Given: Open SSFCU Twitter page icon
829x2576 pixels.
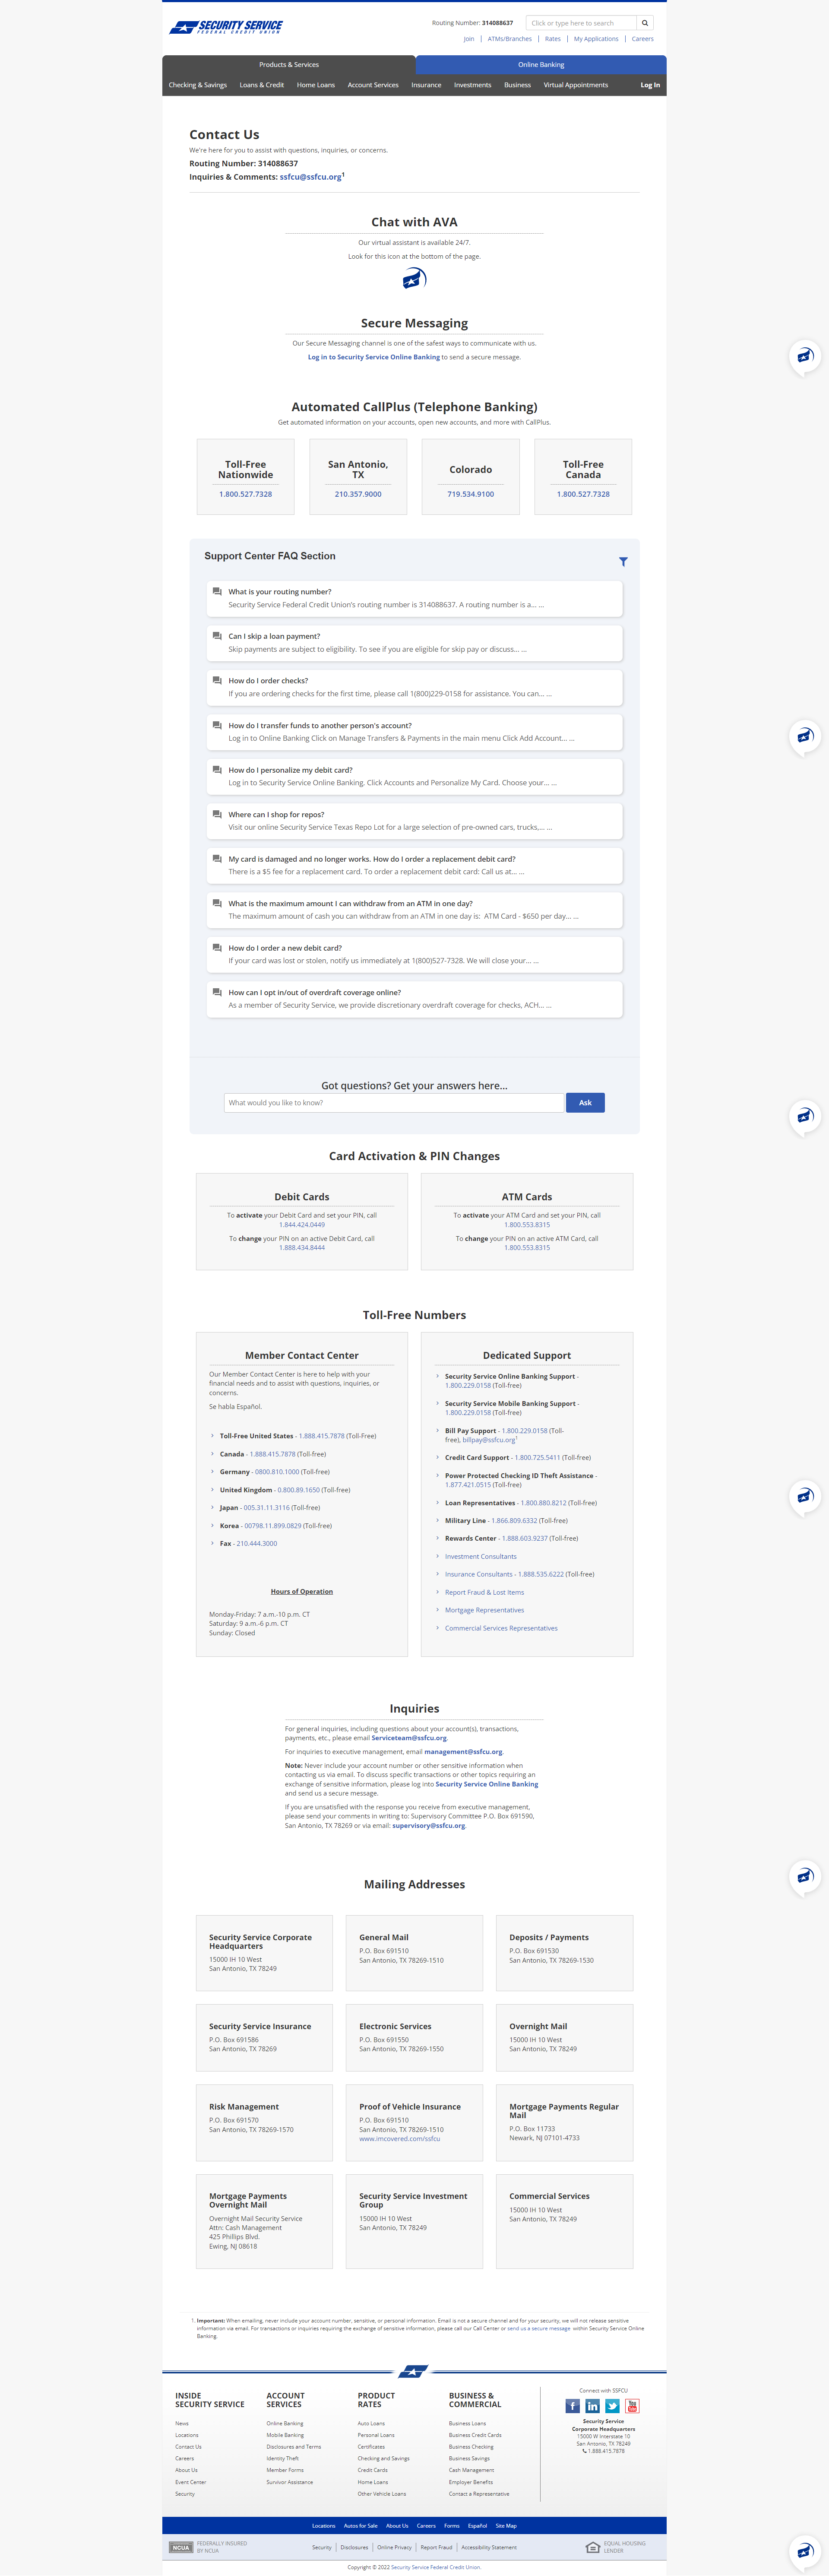Looking at the screenshot, I should [612, 2406].
